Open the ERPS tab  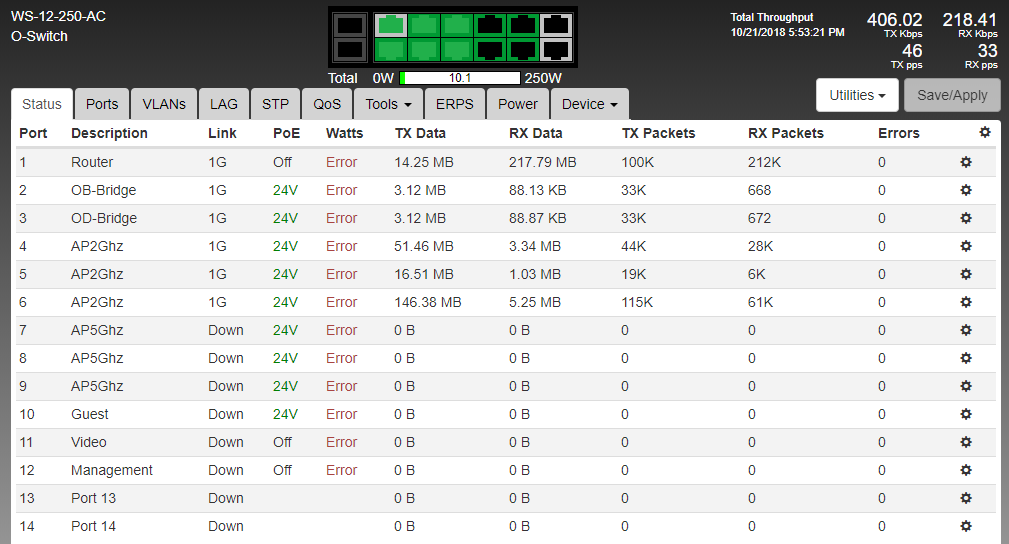(x=455, y=104)
